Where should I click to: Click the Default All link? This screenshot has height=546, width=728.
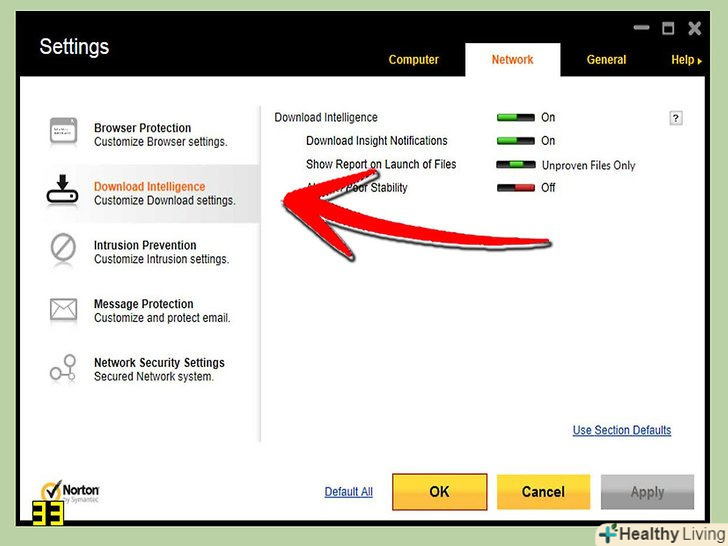349,492
